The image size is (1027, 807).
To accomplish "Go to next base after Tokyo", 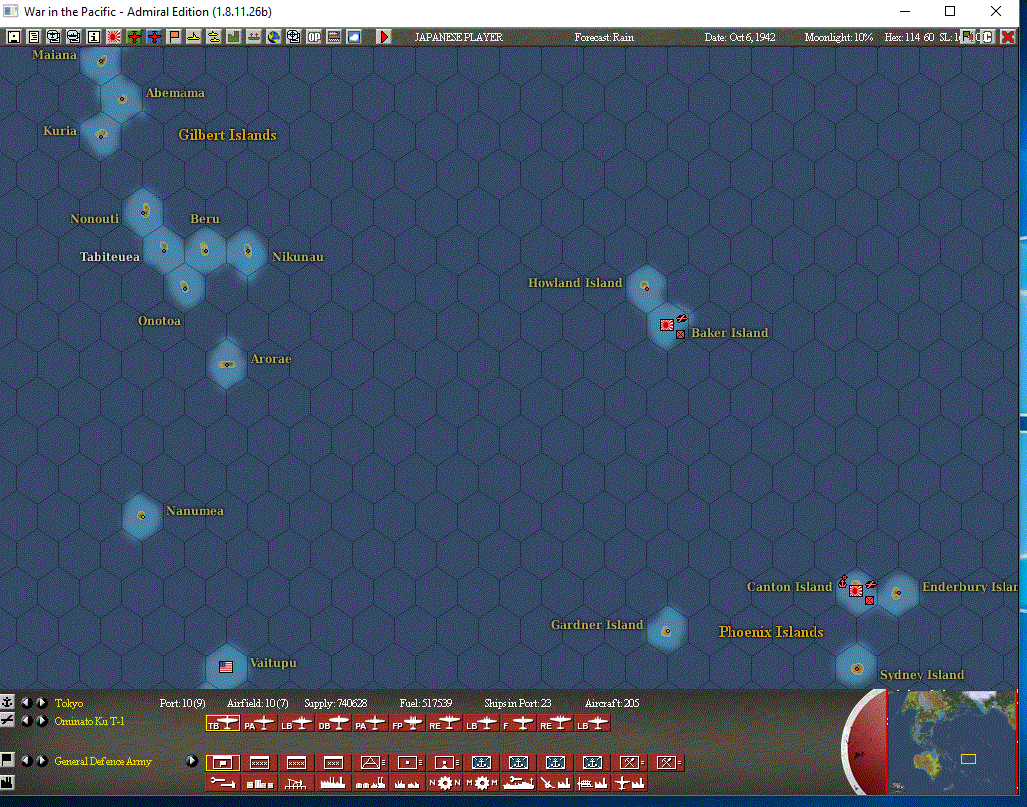I will click(x=41, y=702).
